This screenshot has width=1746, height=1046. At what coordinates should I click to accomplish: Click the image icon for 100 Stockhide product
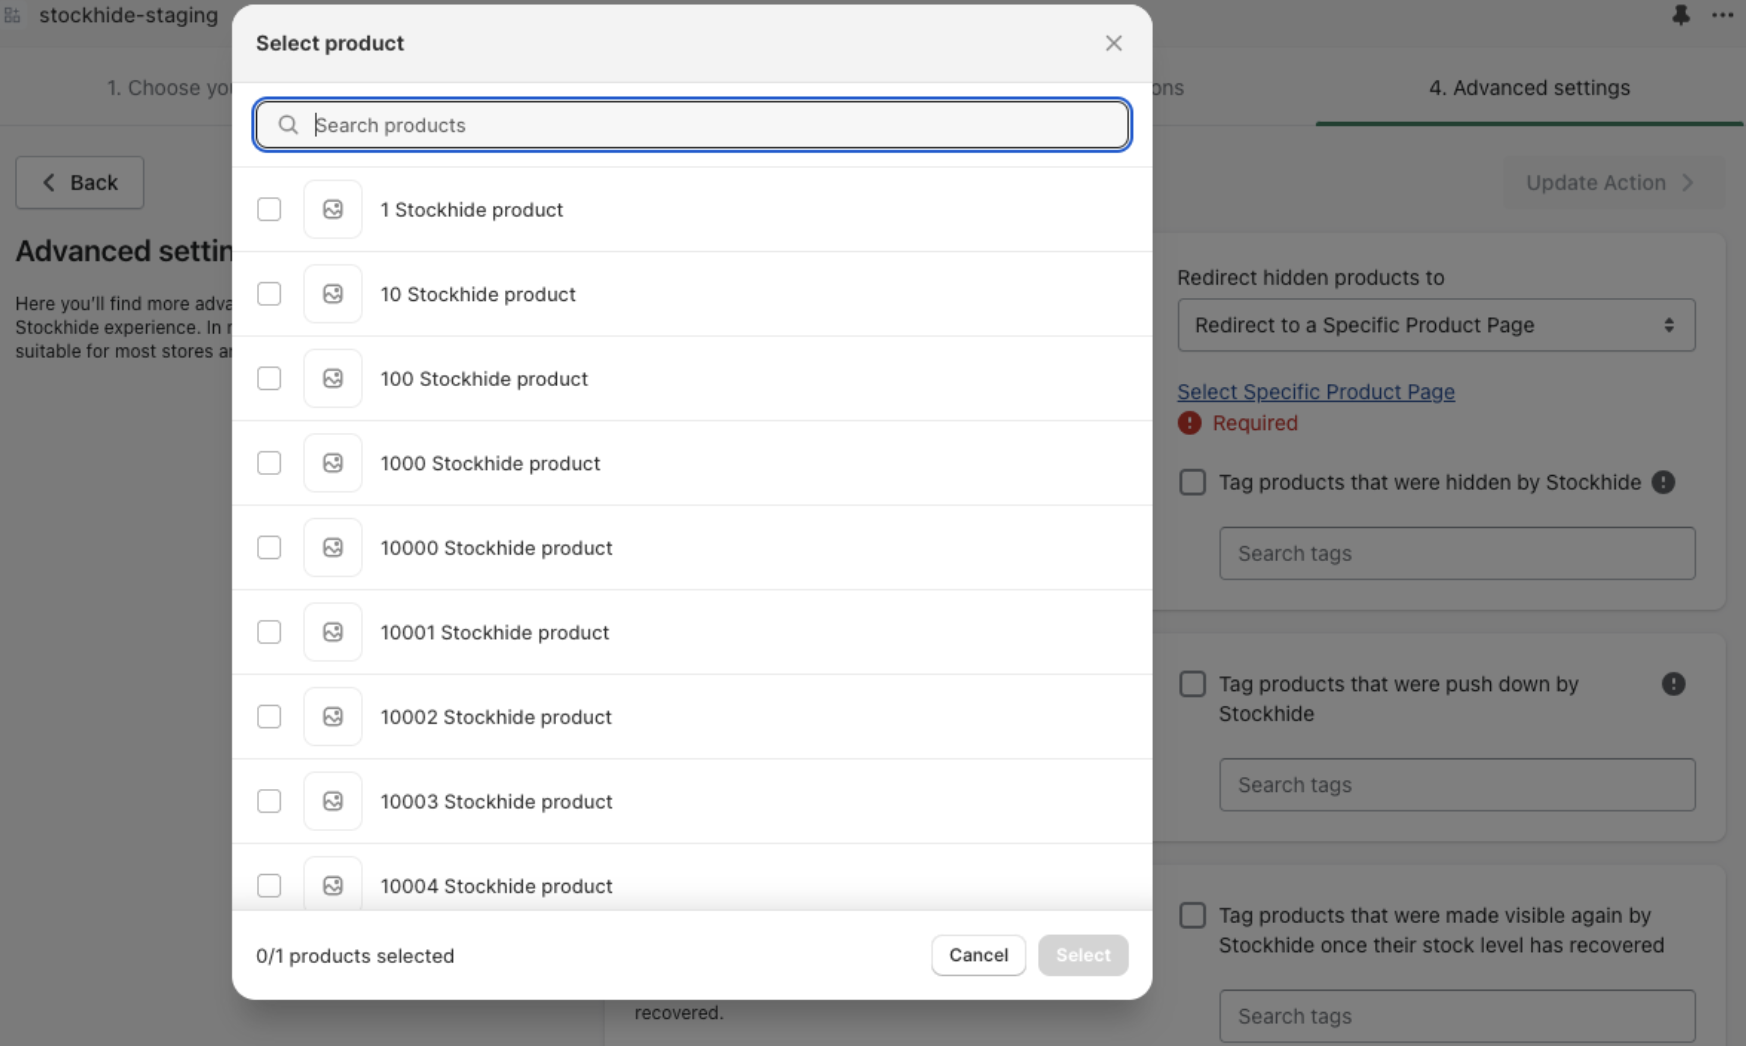(x=333, y=379)
